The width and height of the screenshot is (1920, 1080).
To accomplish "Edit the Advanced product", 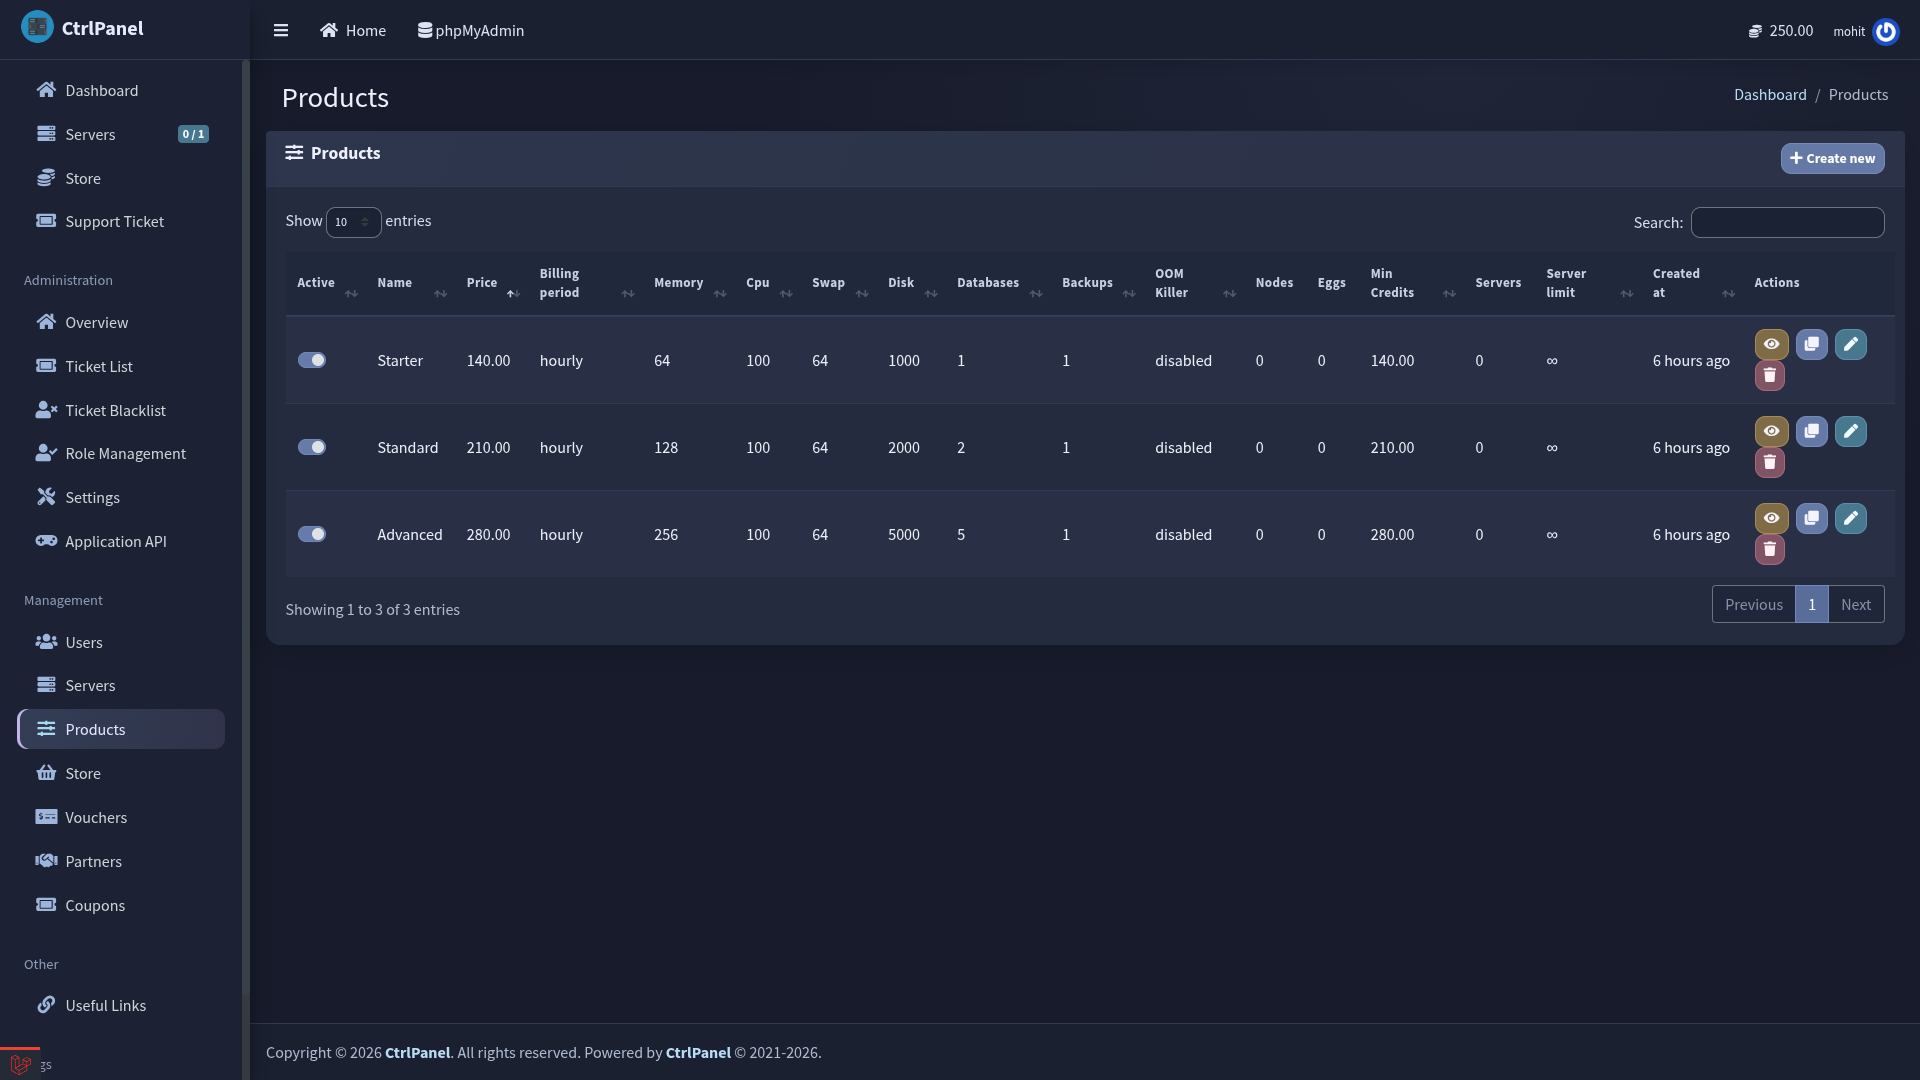I will [1850, 518].
